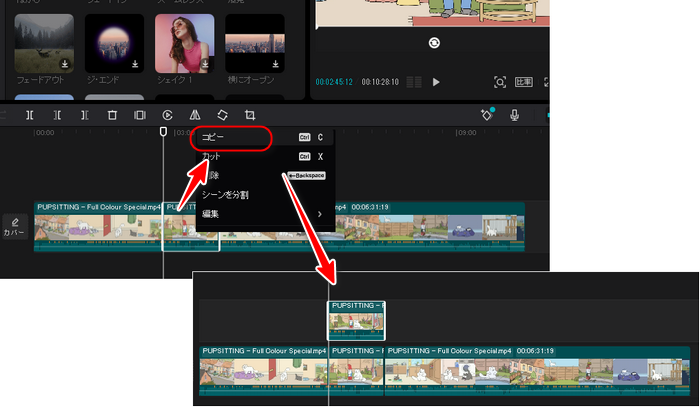Select コピー from the context menu
The width and height of the screenshot is (700, 407).
pyautogui.click(x=213, y=137)
